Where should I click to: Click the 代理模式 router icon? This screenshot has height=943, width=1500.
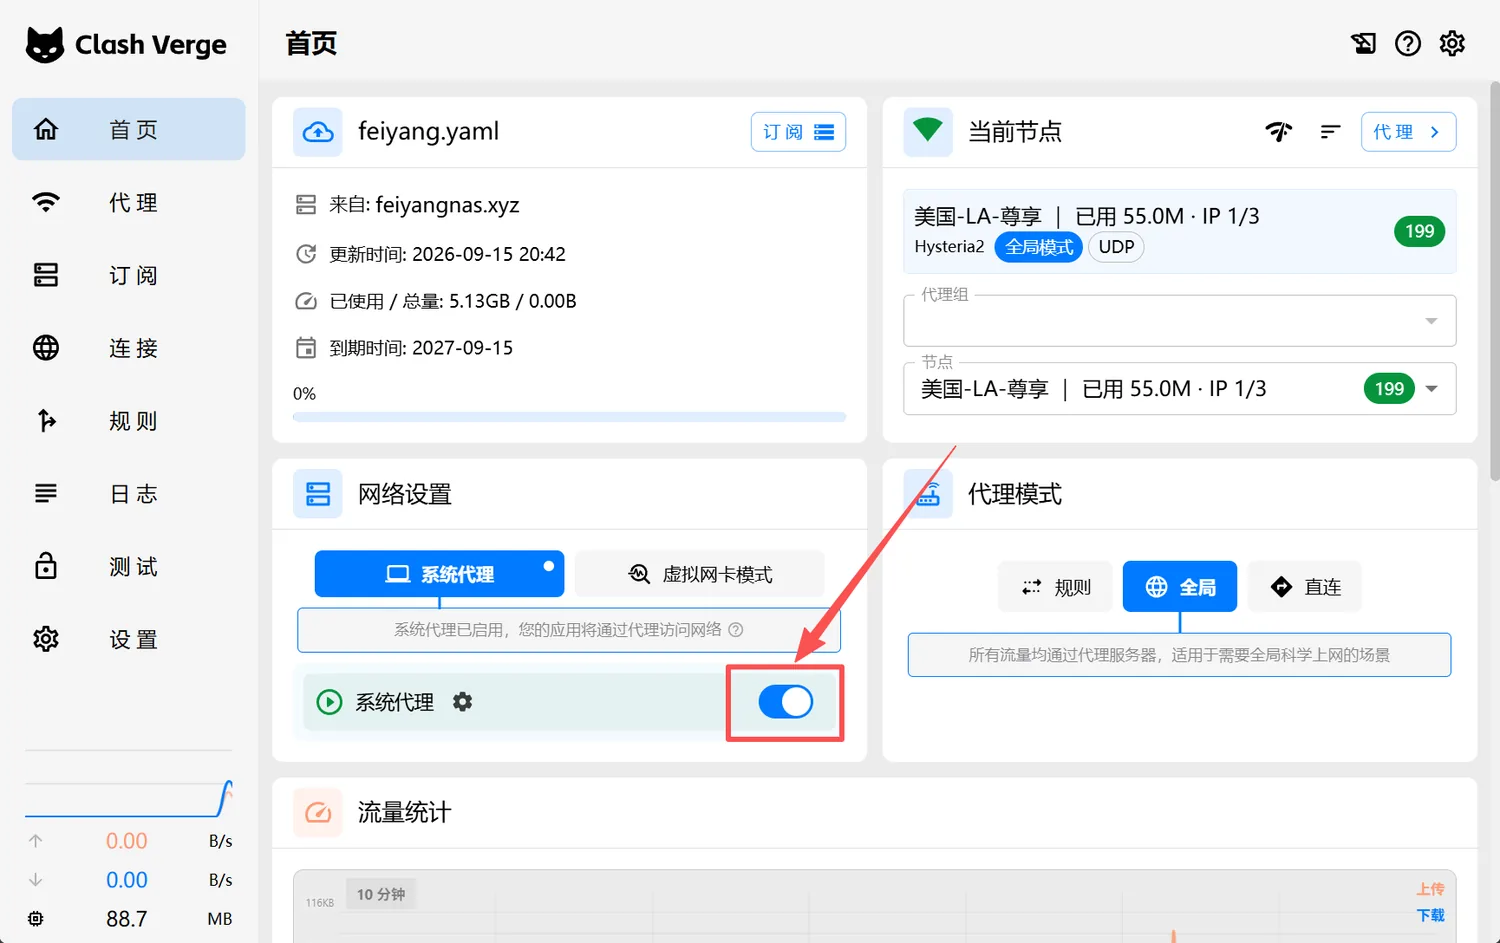[928, 494]
